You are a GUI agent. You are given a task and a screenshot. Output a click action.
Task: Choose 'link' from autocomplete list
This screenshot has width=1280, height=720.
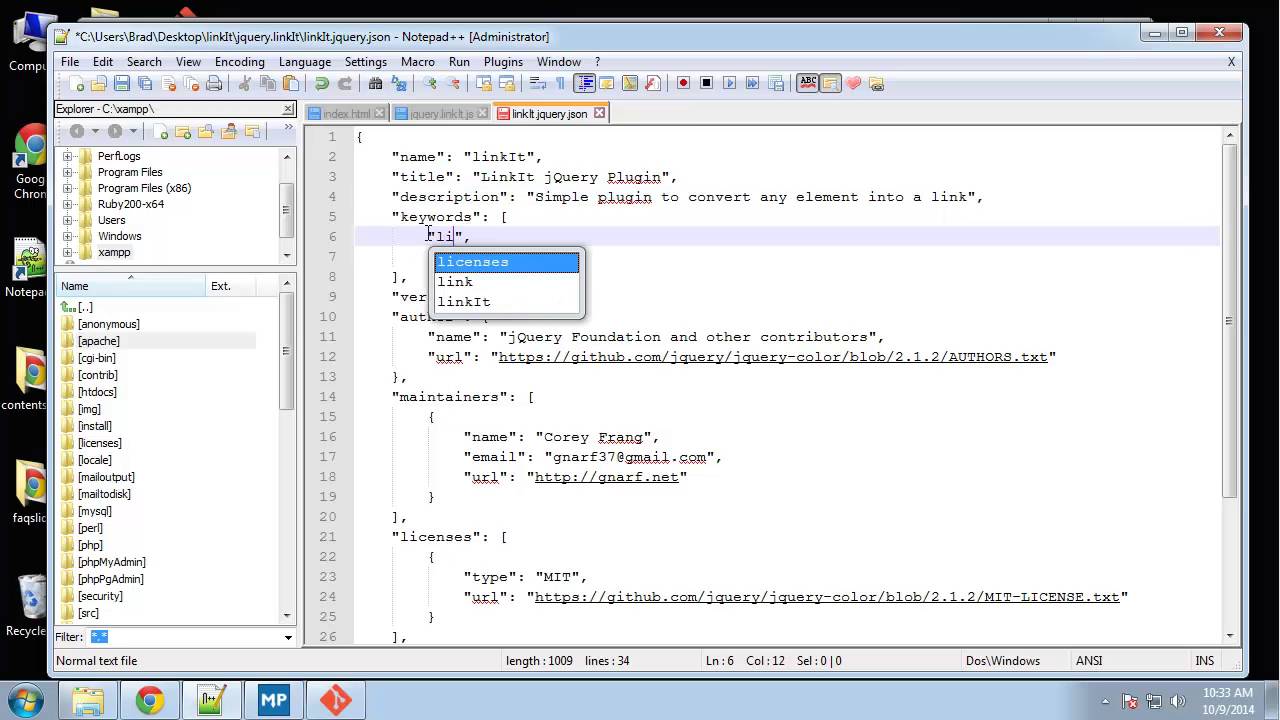pos(506,282)
